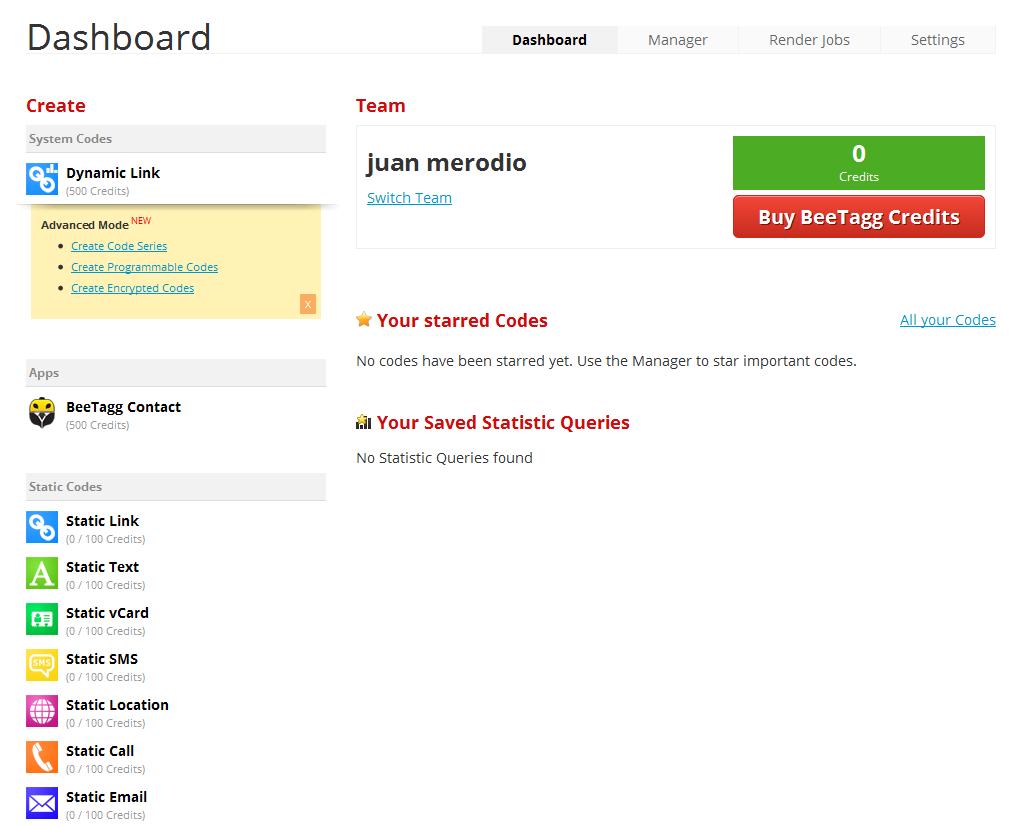Click the Static Email envelope icon

[42, 804]
